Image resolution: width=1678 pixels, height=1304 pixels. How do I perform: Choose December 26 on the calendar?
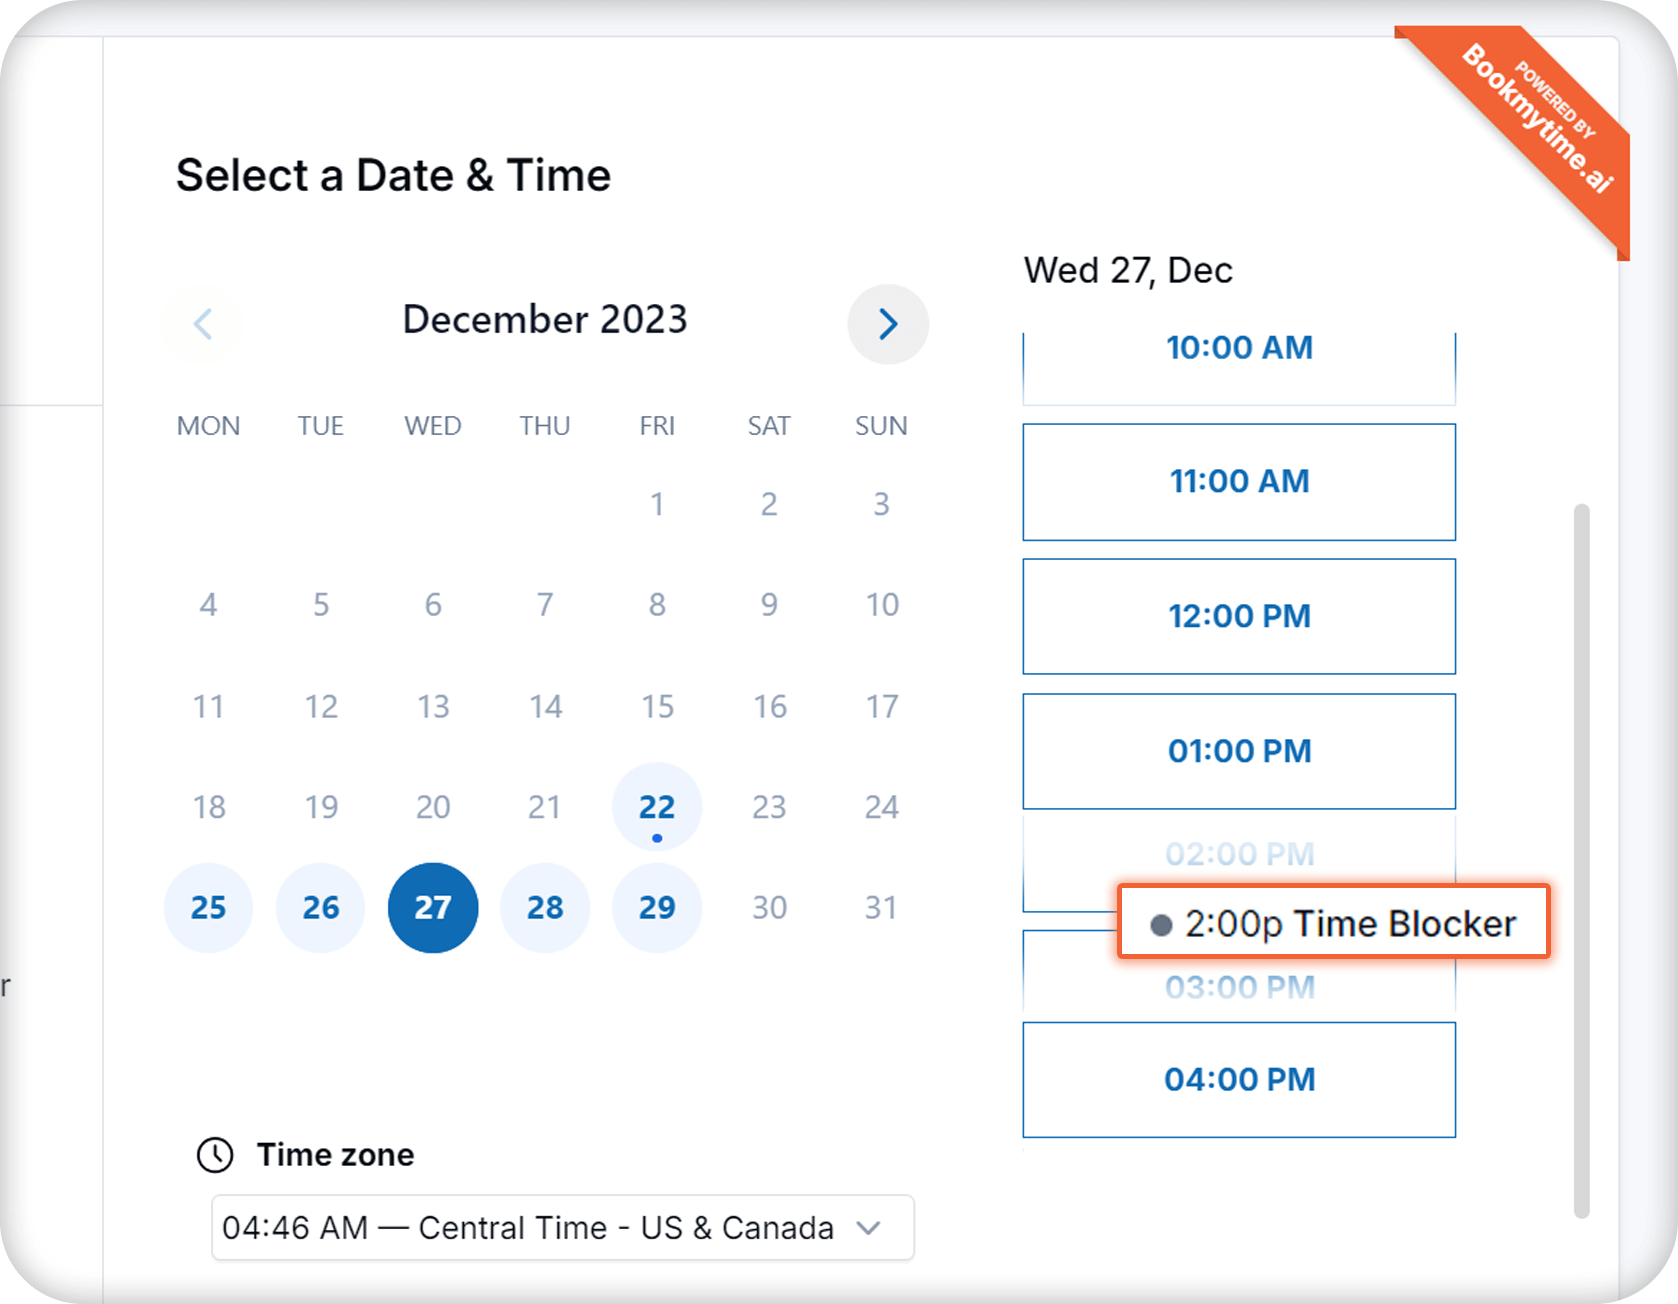point(321,908)
